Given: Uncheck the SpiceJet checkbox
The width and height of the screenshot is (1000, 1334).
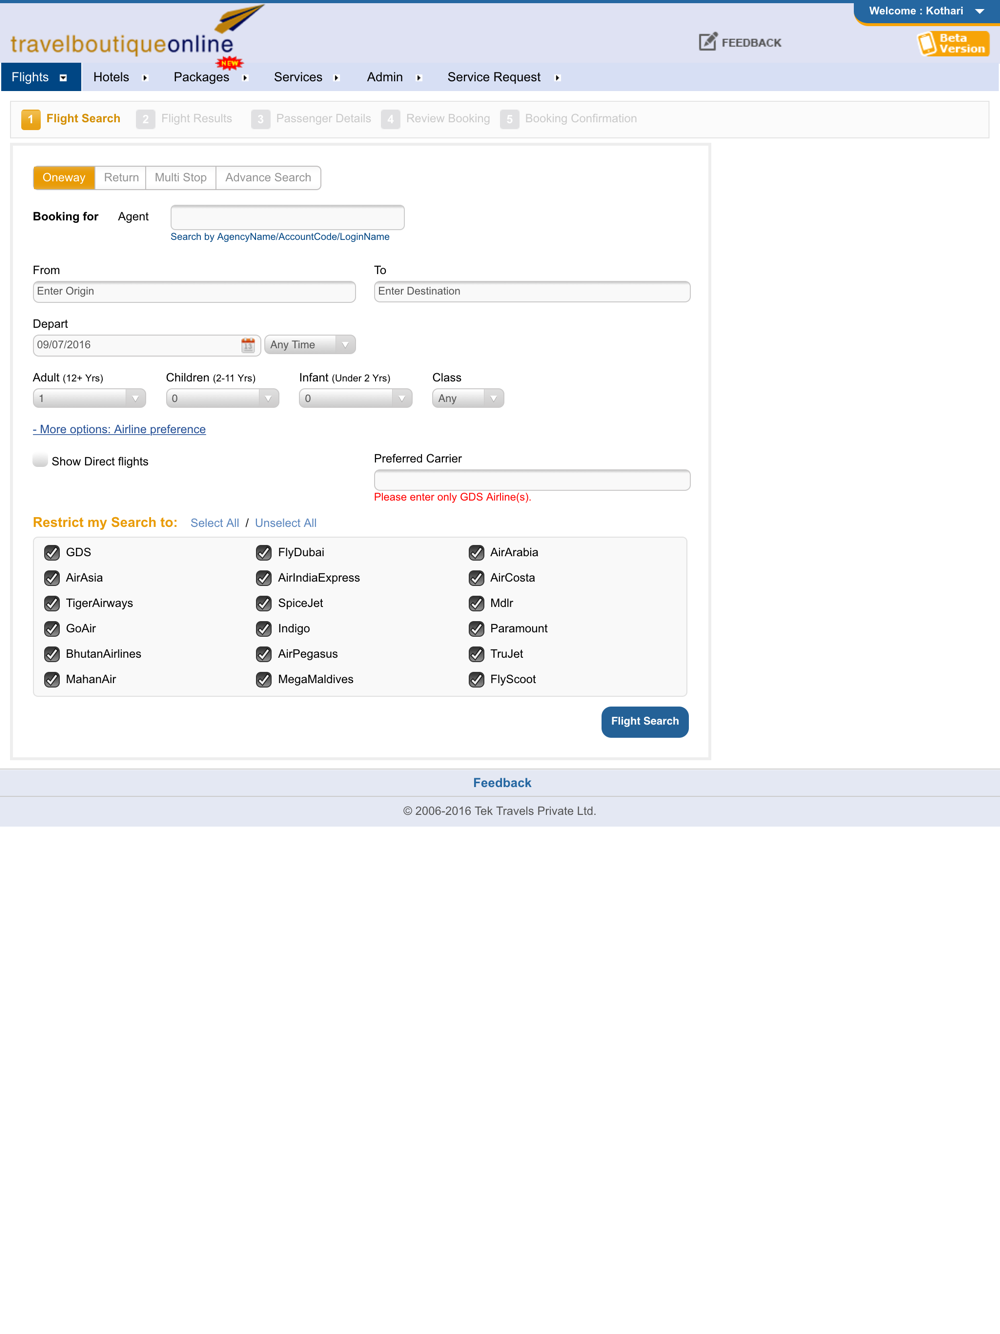Looking at the screenshot, I should click(x=264, y=604).
